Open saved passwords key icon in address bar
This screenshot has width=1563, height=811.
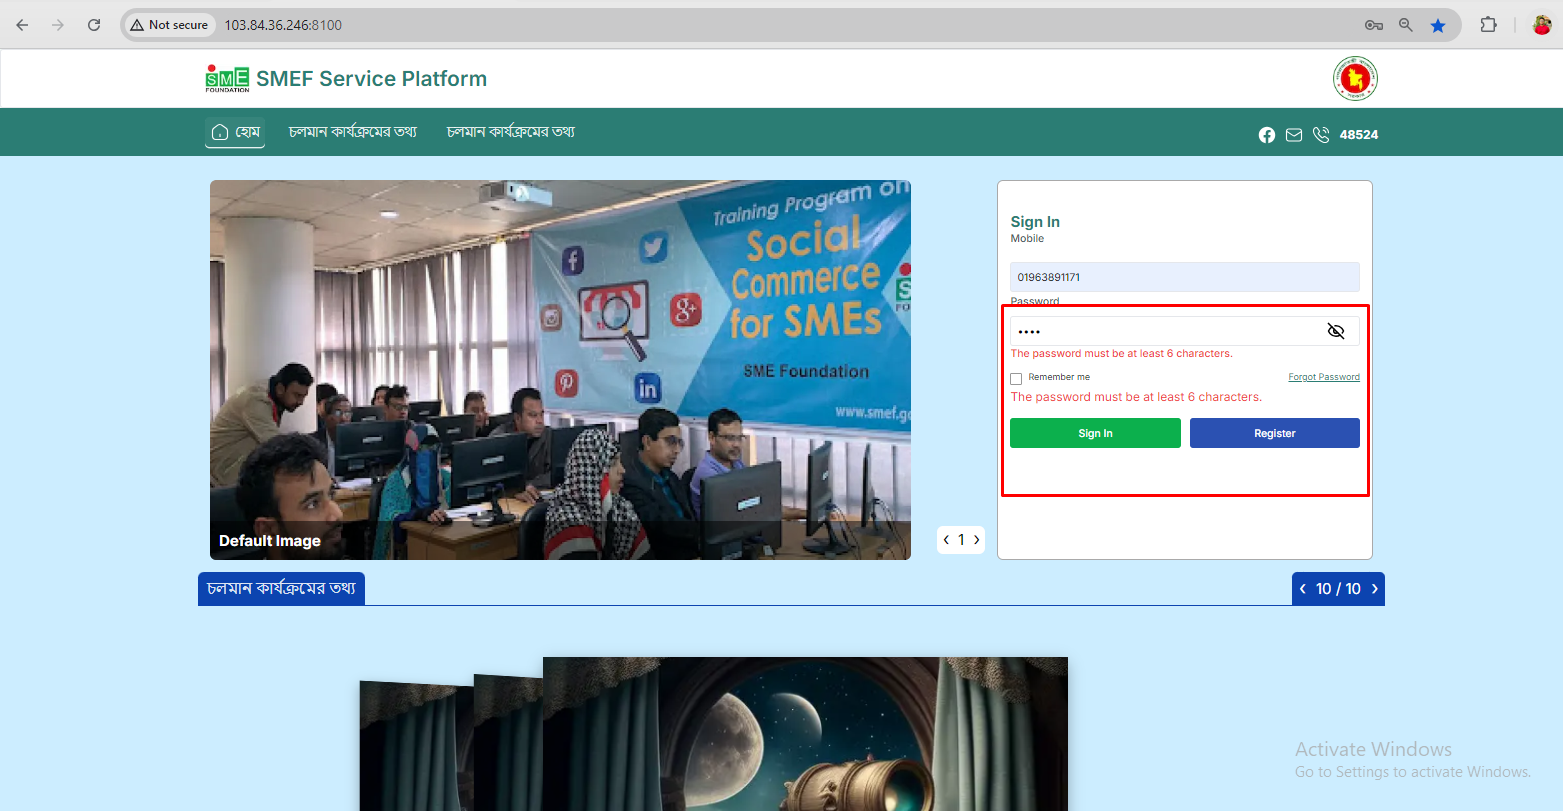[1374, 25]
